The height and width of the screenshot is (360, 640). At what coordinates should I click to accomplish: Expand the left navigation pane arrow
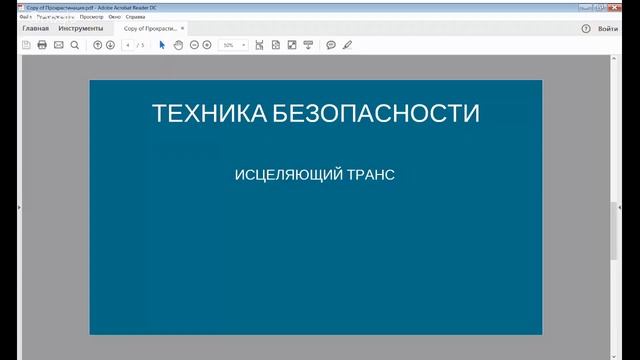[19, 207]
